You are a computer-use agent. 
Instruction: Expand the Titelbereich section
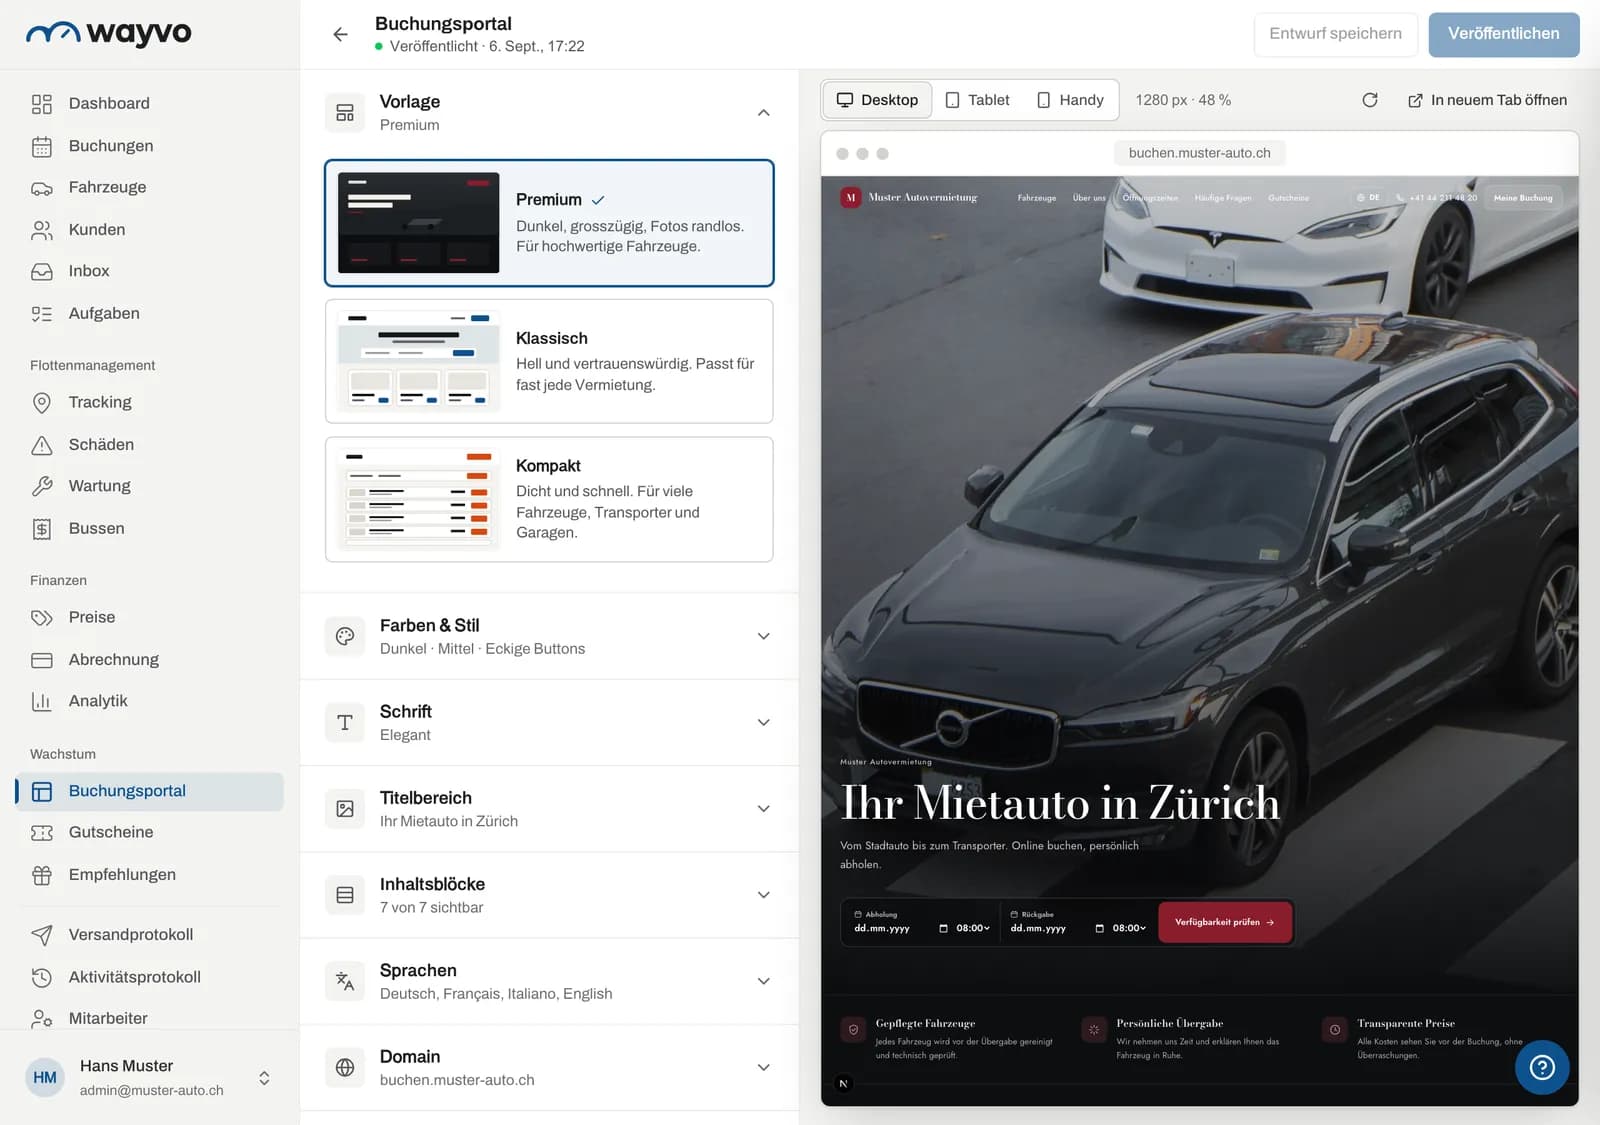click(x=549, y=809)
